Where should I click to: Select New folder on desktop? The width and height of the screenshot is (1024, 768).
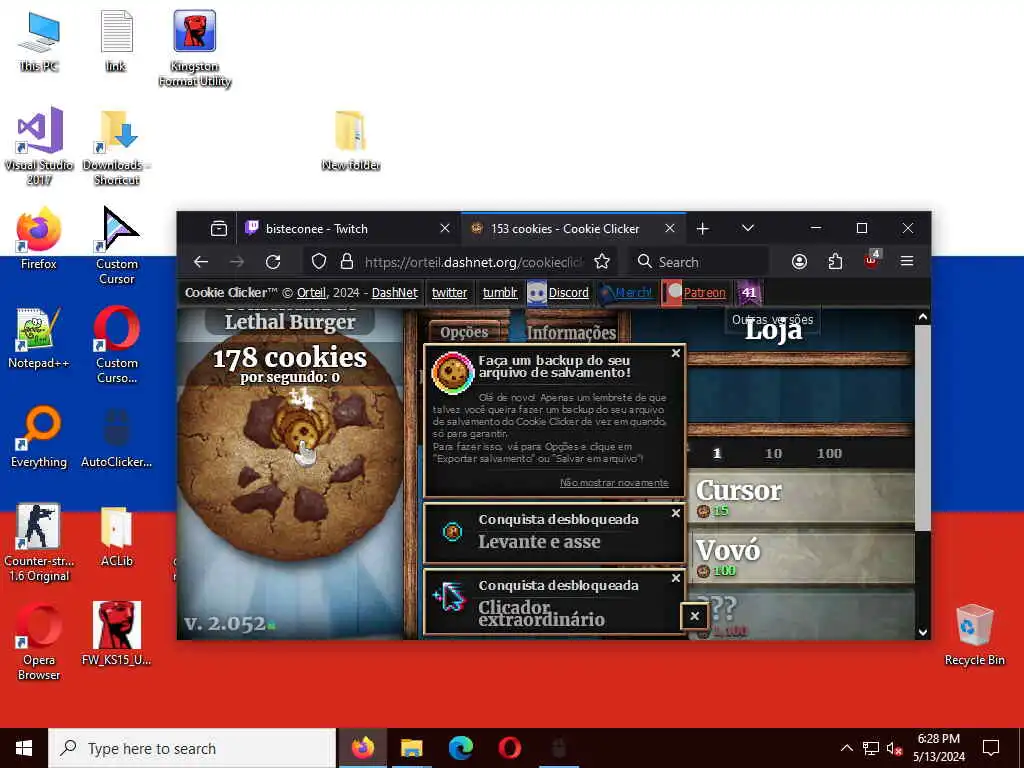tap(351, 140)
